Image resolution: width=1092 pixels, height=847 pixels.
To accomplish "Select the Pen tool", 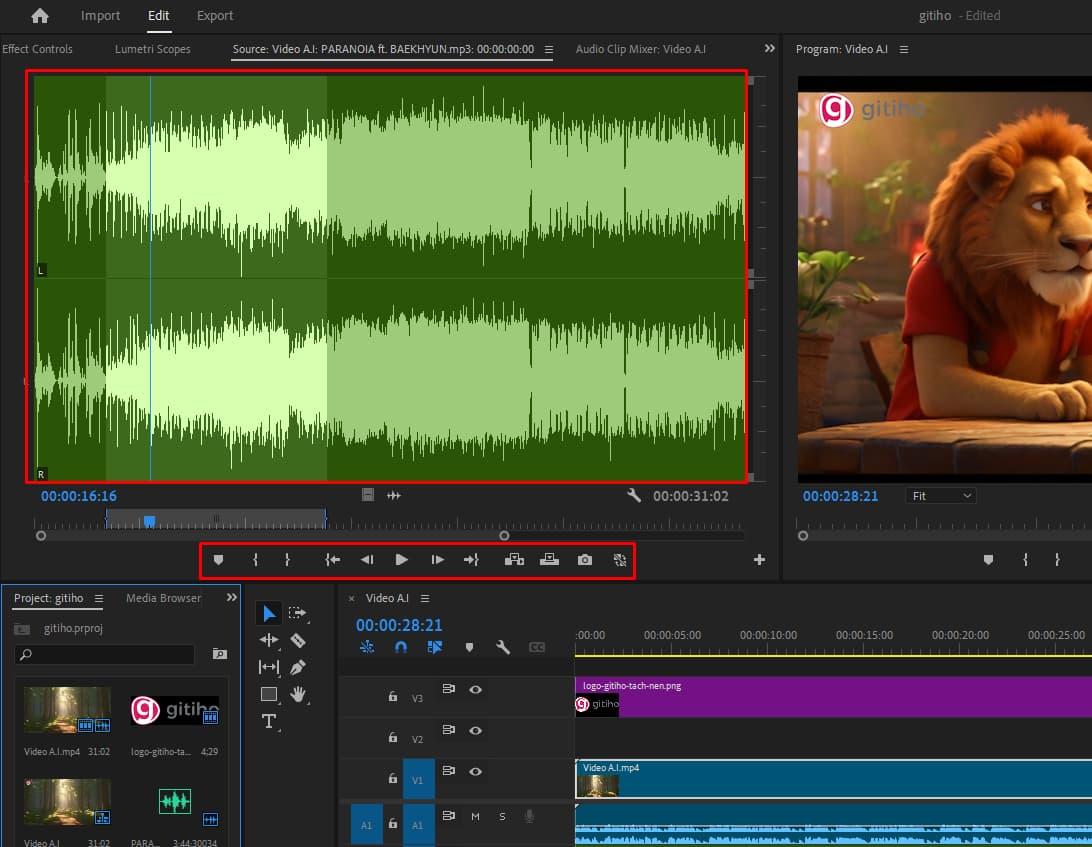I will point(297,667).
